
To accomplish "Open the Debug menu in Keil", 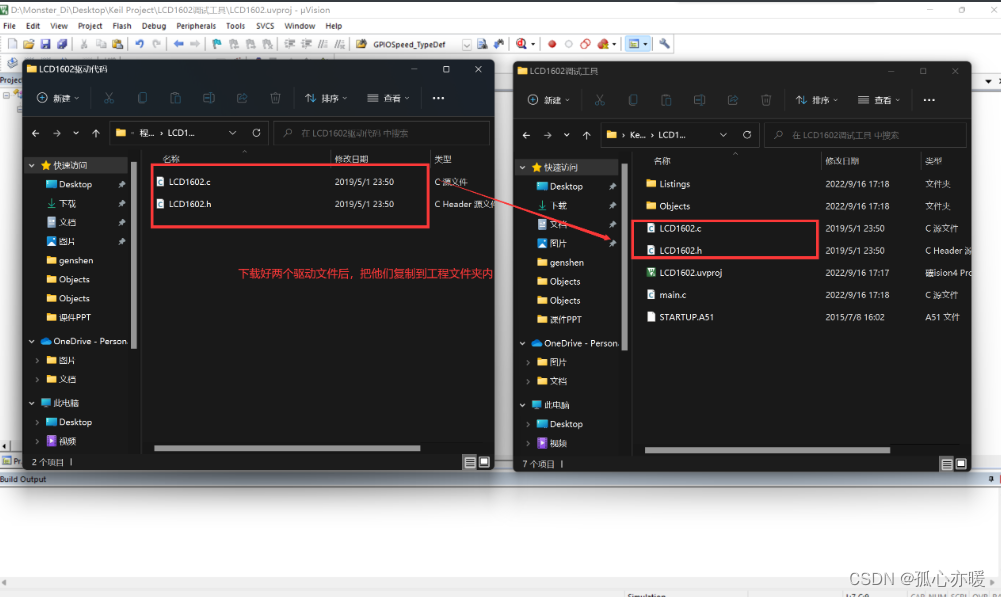I will point(154,26).
